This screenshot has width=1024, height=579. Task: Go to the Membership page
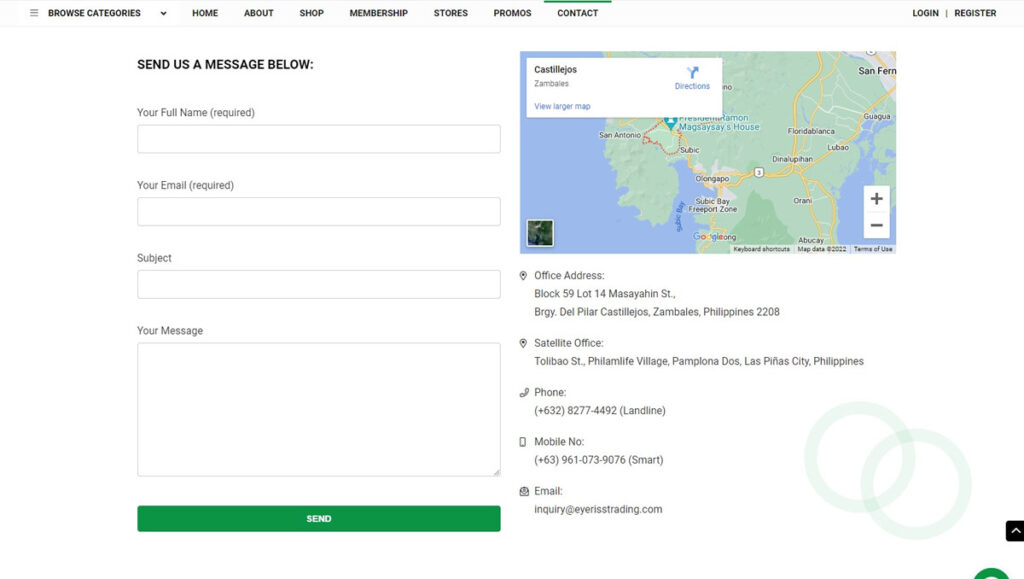click(x=378, y=13)
